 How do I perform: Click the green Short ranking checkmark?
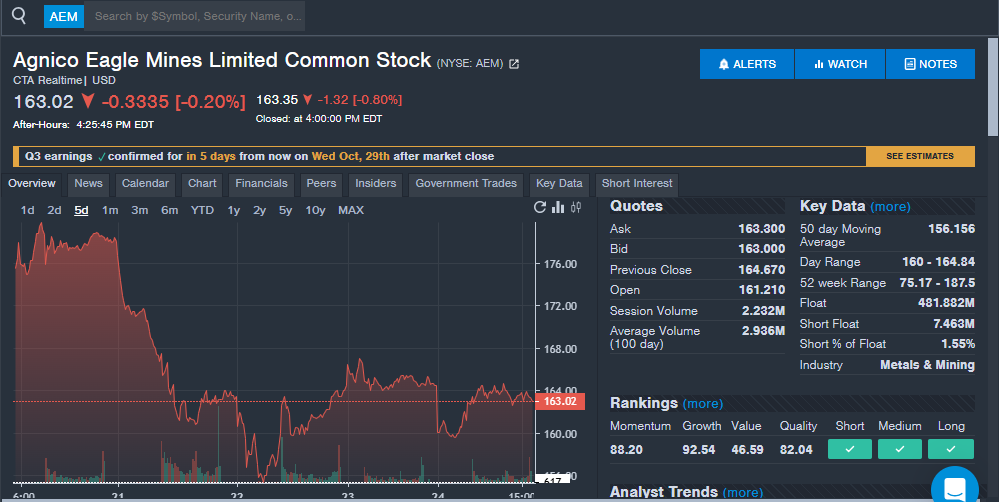[x=850, y=450]
